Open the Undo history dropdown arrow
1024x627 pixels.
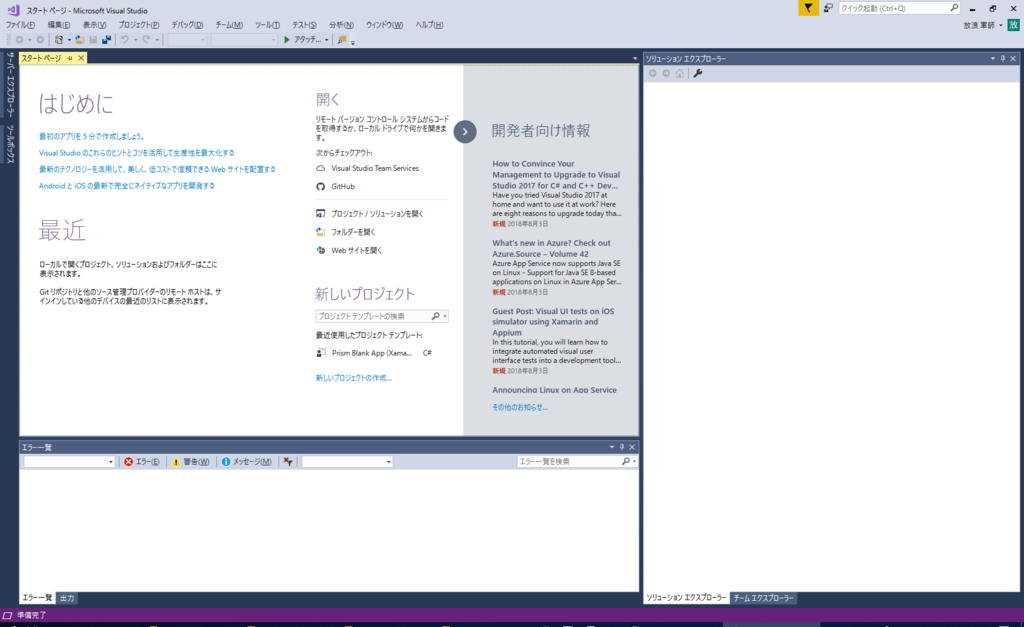[135, 40]
